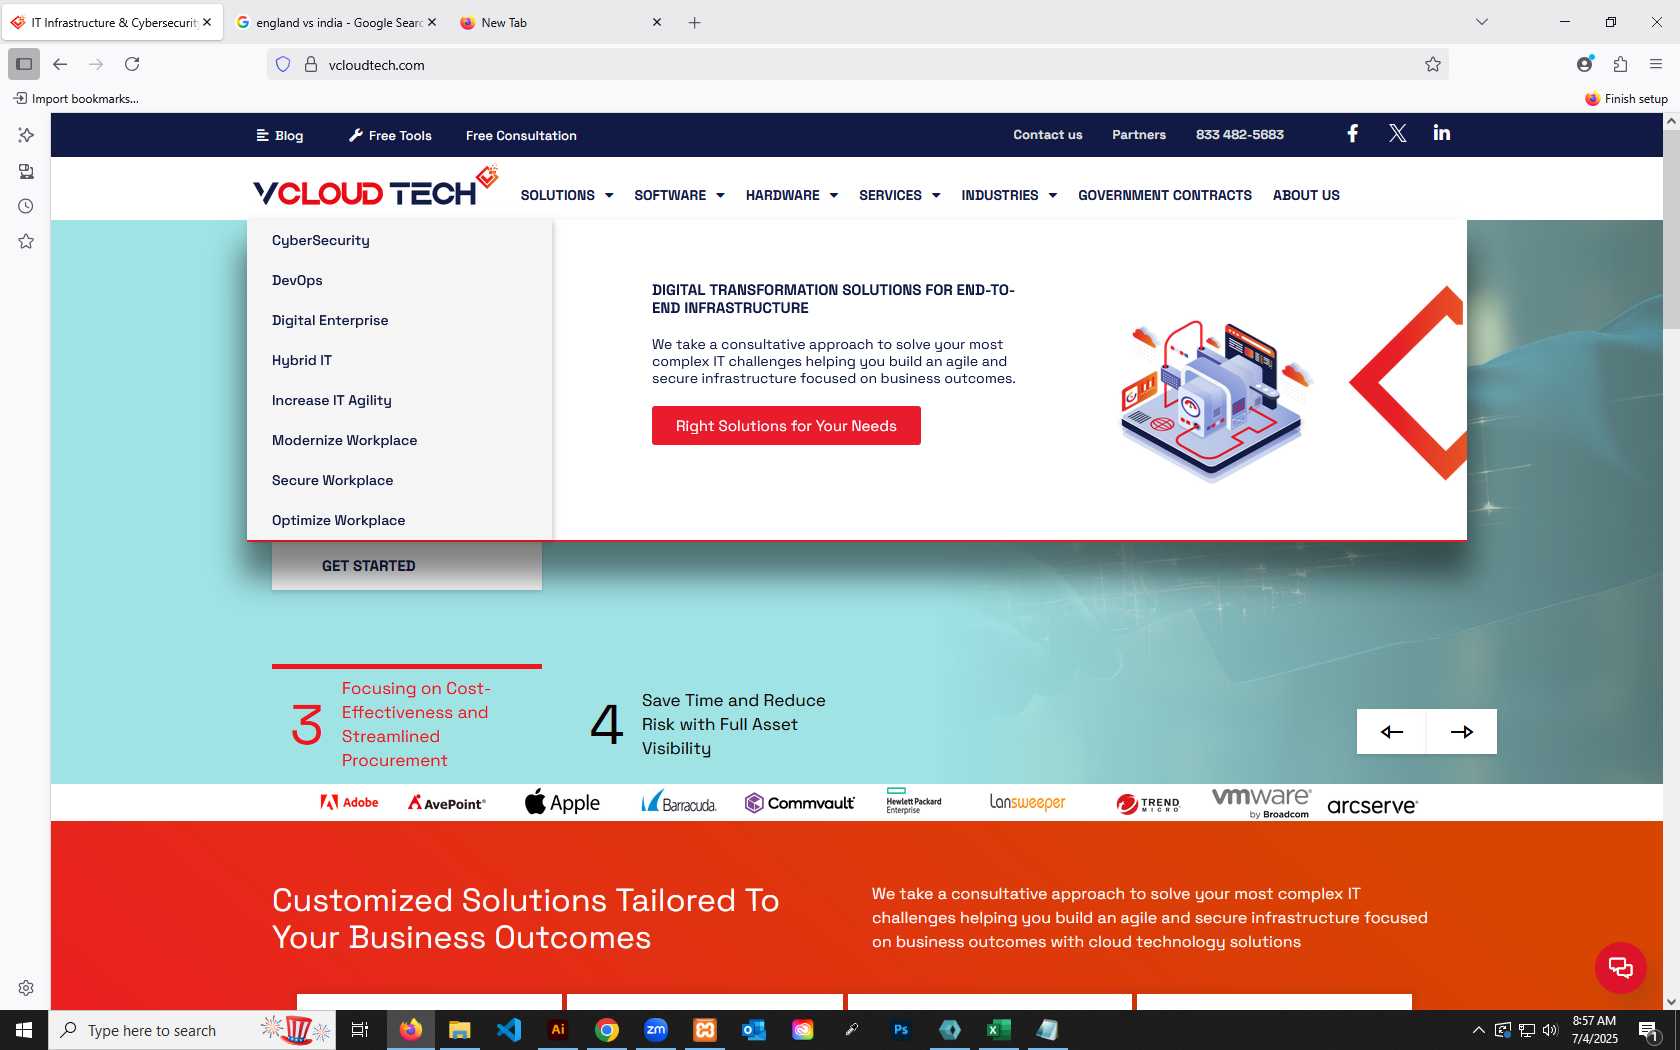Open the Extensions puzzle icon
1680x1050 pixels.
(1620, 64)
